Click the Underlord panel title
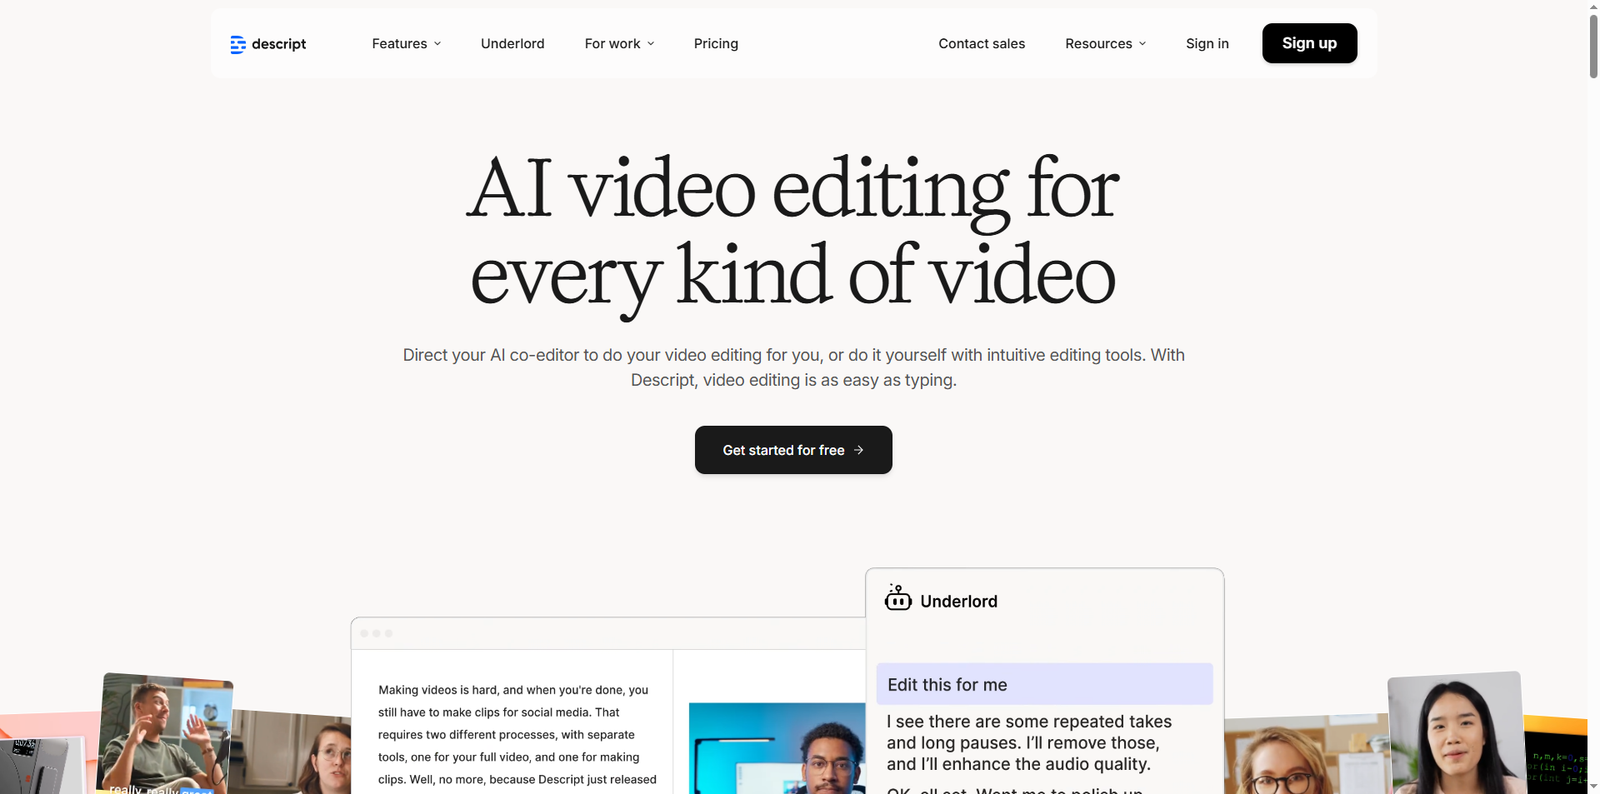The image size is (1600, 794). 958,601
